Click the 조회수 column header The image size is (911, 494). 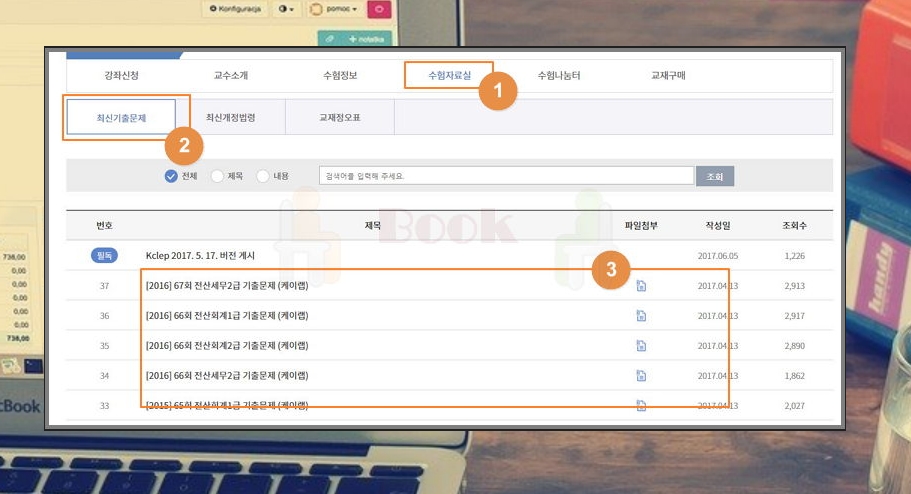click(794, 225)
